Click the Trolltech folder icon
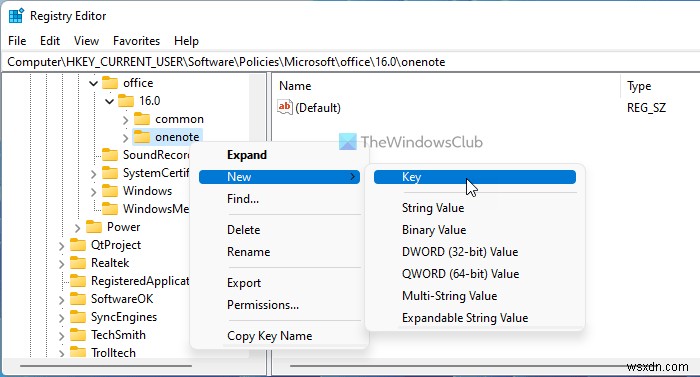Viewport: 700px width, 377px height. pyautogui.click(x=78, y=352)
